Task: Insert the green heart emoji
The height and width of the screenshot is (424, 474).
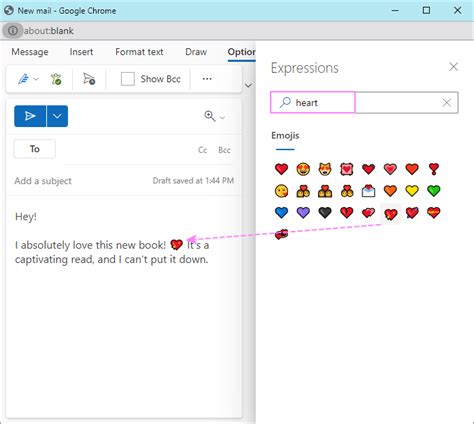Action: [x=434, y=191]
